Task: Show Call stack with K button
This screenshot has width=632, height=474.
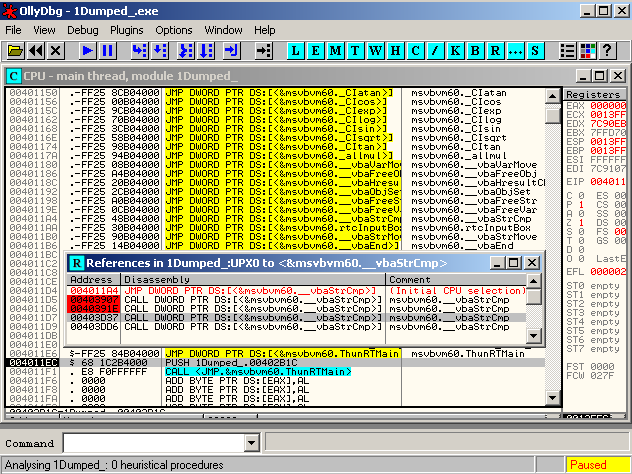Action: click(x=455, y=51)
